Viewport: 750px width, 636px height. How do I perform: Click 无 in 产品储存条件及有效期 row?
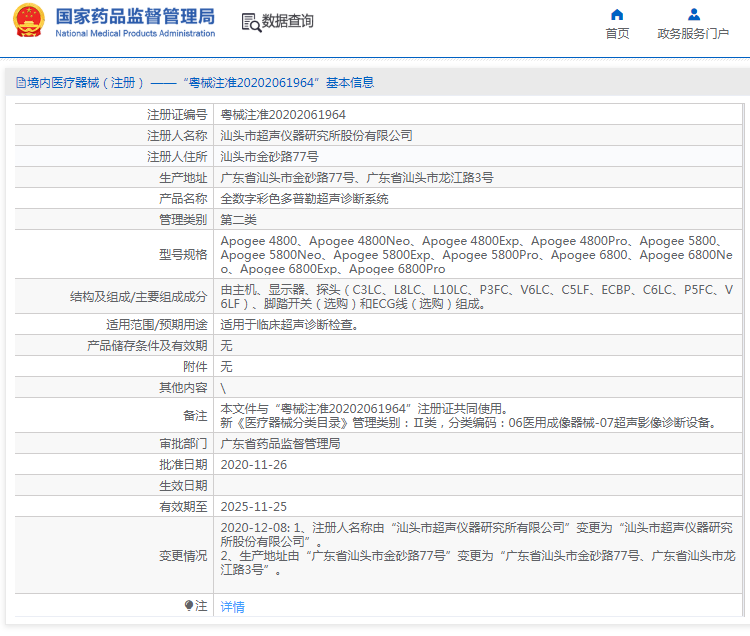226,346
